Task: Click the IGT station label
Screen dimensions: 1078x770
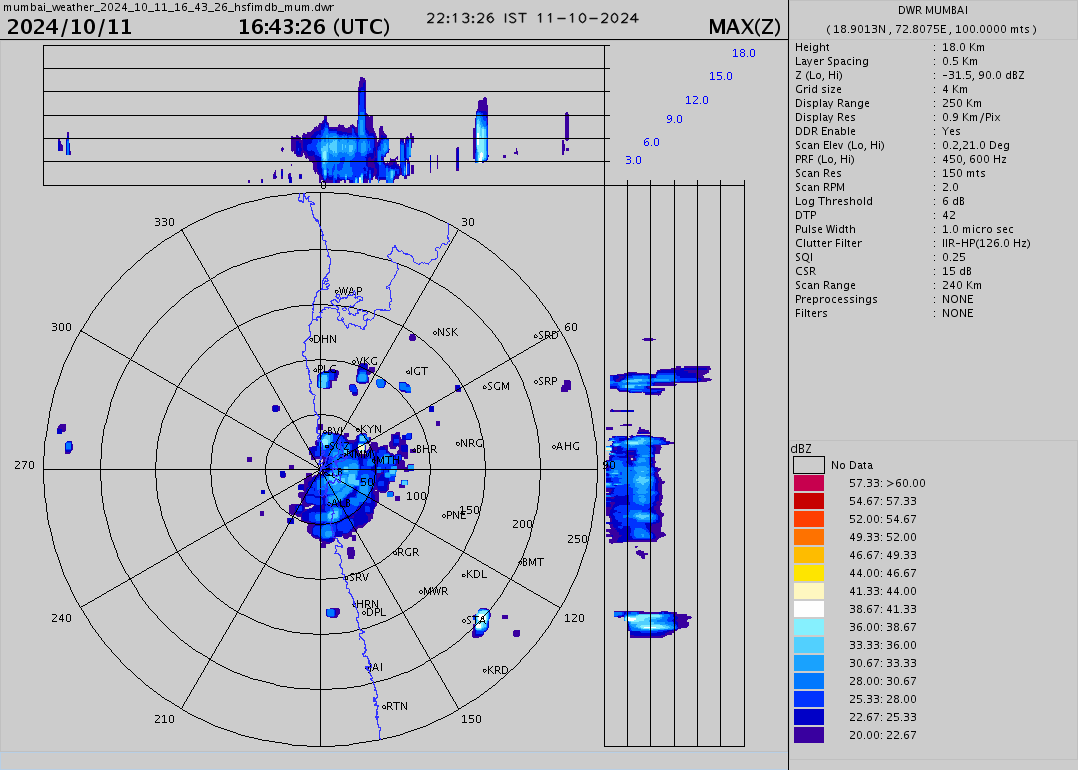Action: point(419,371)
